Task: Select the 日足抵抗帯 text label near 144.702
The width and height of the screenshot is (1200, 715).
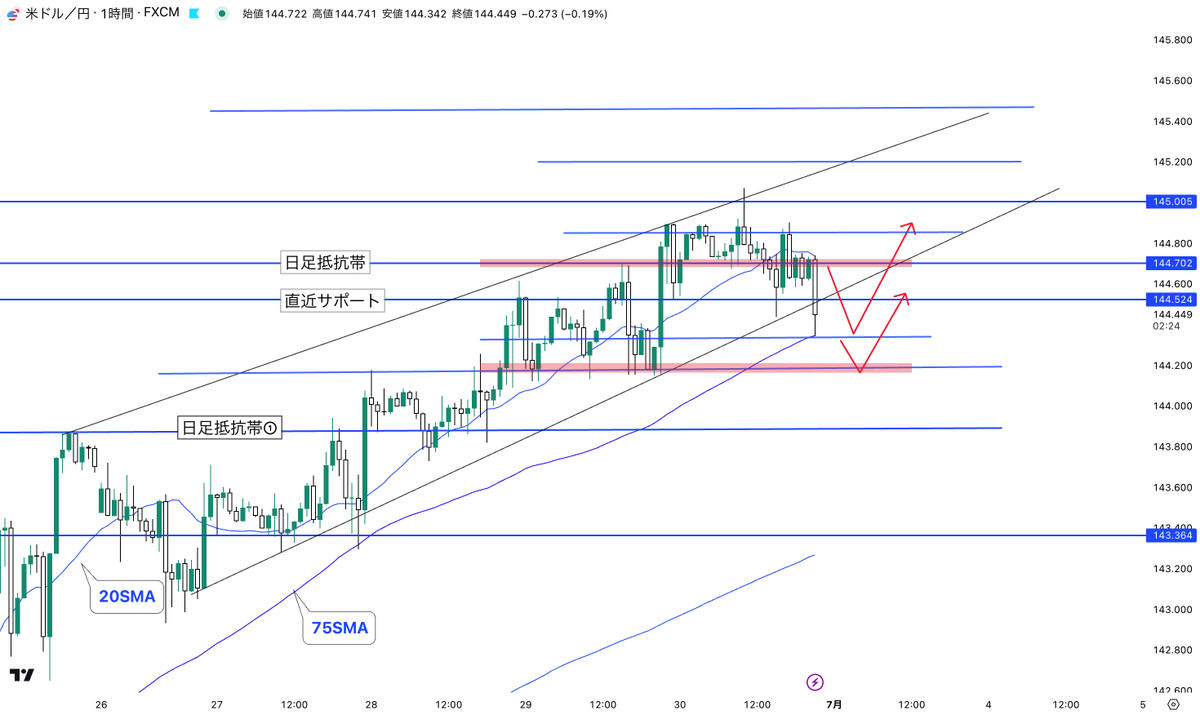Action: (325, 263)
